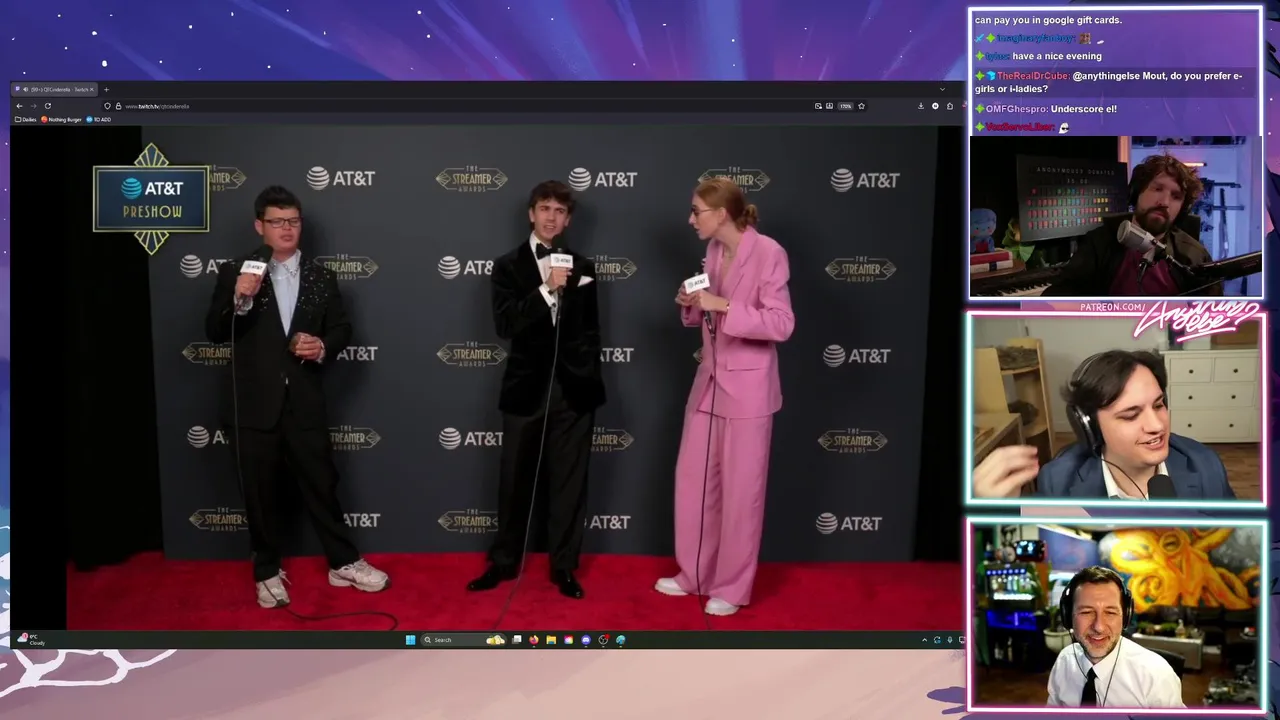Reset the 170% zoom level indicator
This screenshot has height=720, width=1280.
(845, 106)
